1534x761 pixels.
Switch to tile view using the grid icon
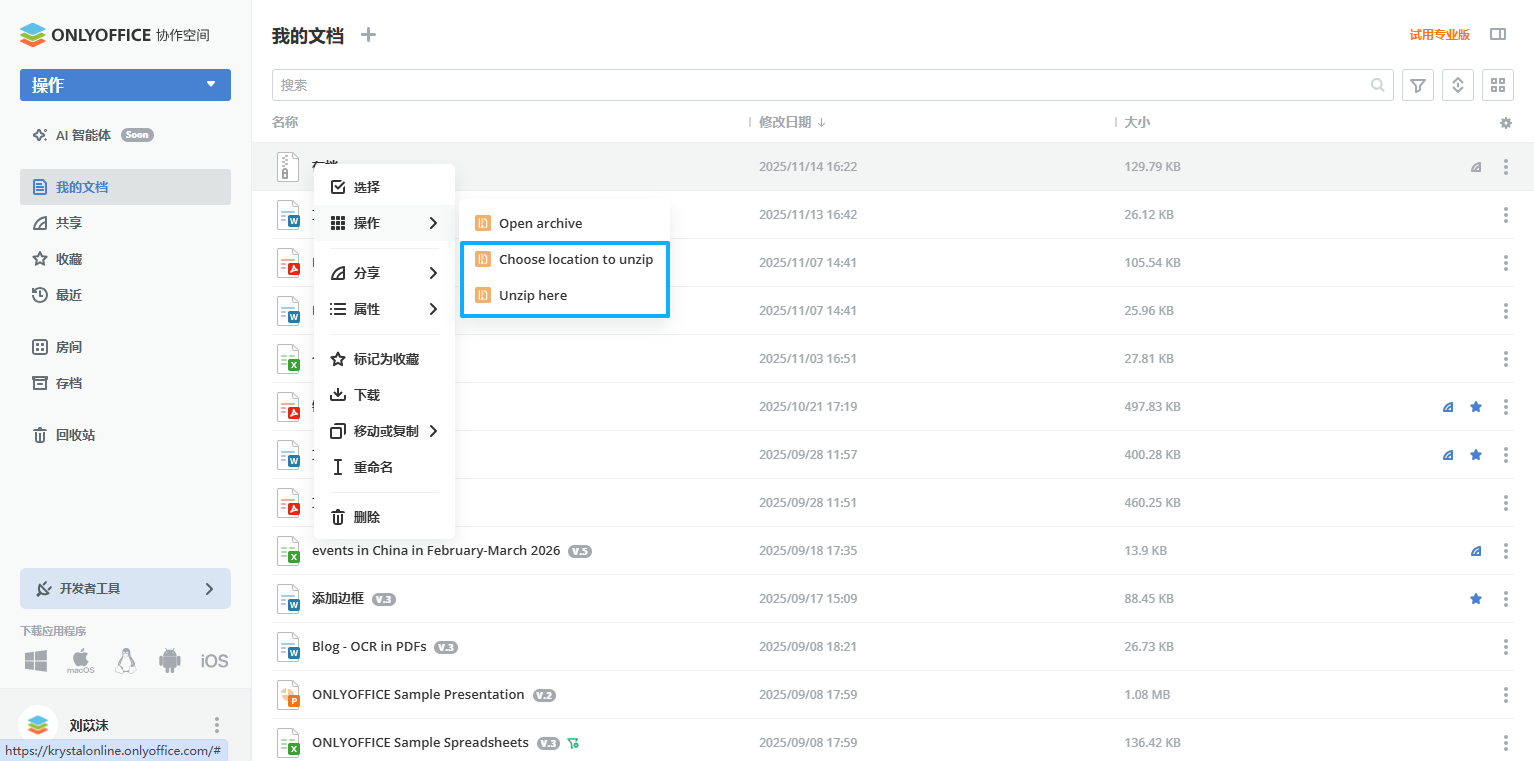(1497, 85)
